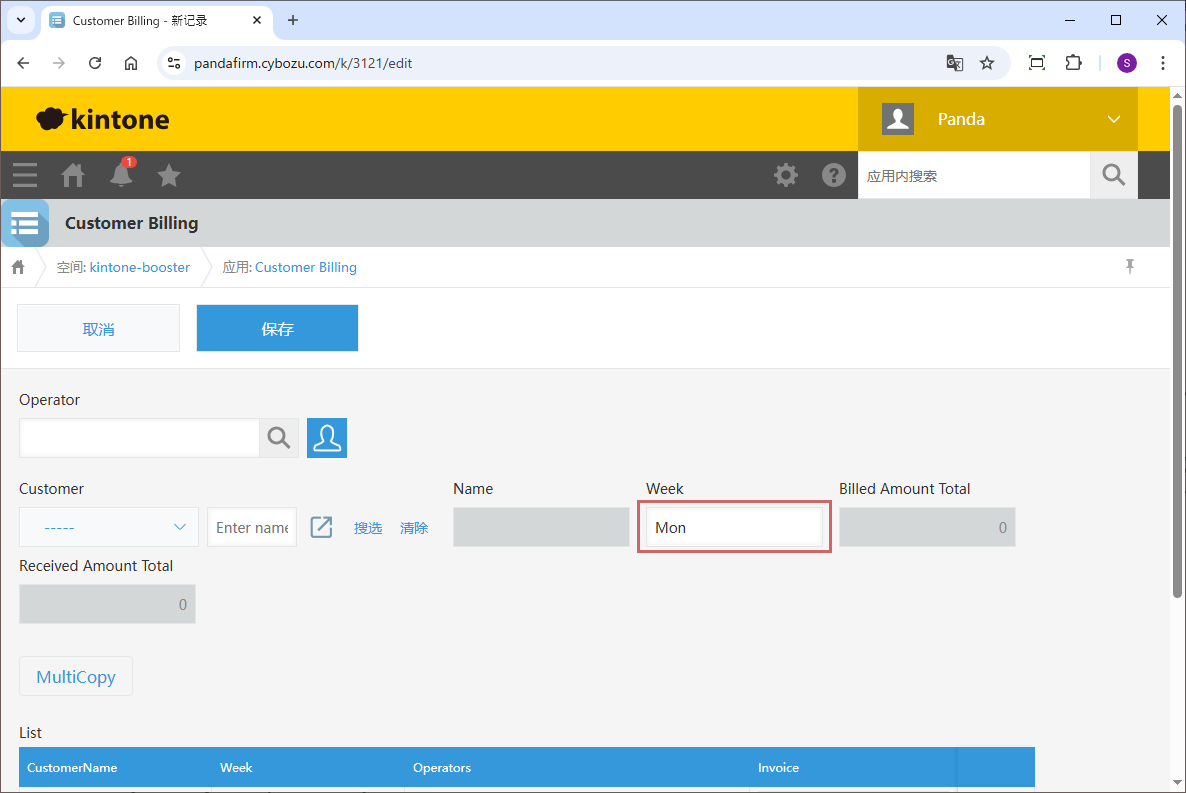Open settings gear icon
Screen dimensions: 1186x793
[786, 175]
